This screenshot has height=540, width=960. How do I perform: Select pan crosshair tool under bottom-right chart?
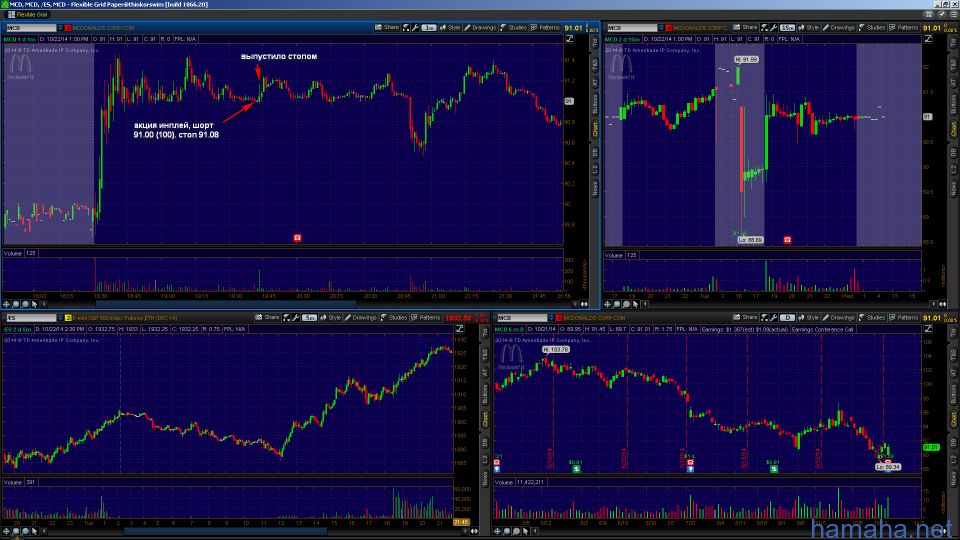(x=497, y=531)
